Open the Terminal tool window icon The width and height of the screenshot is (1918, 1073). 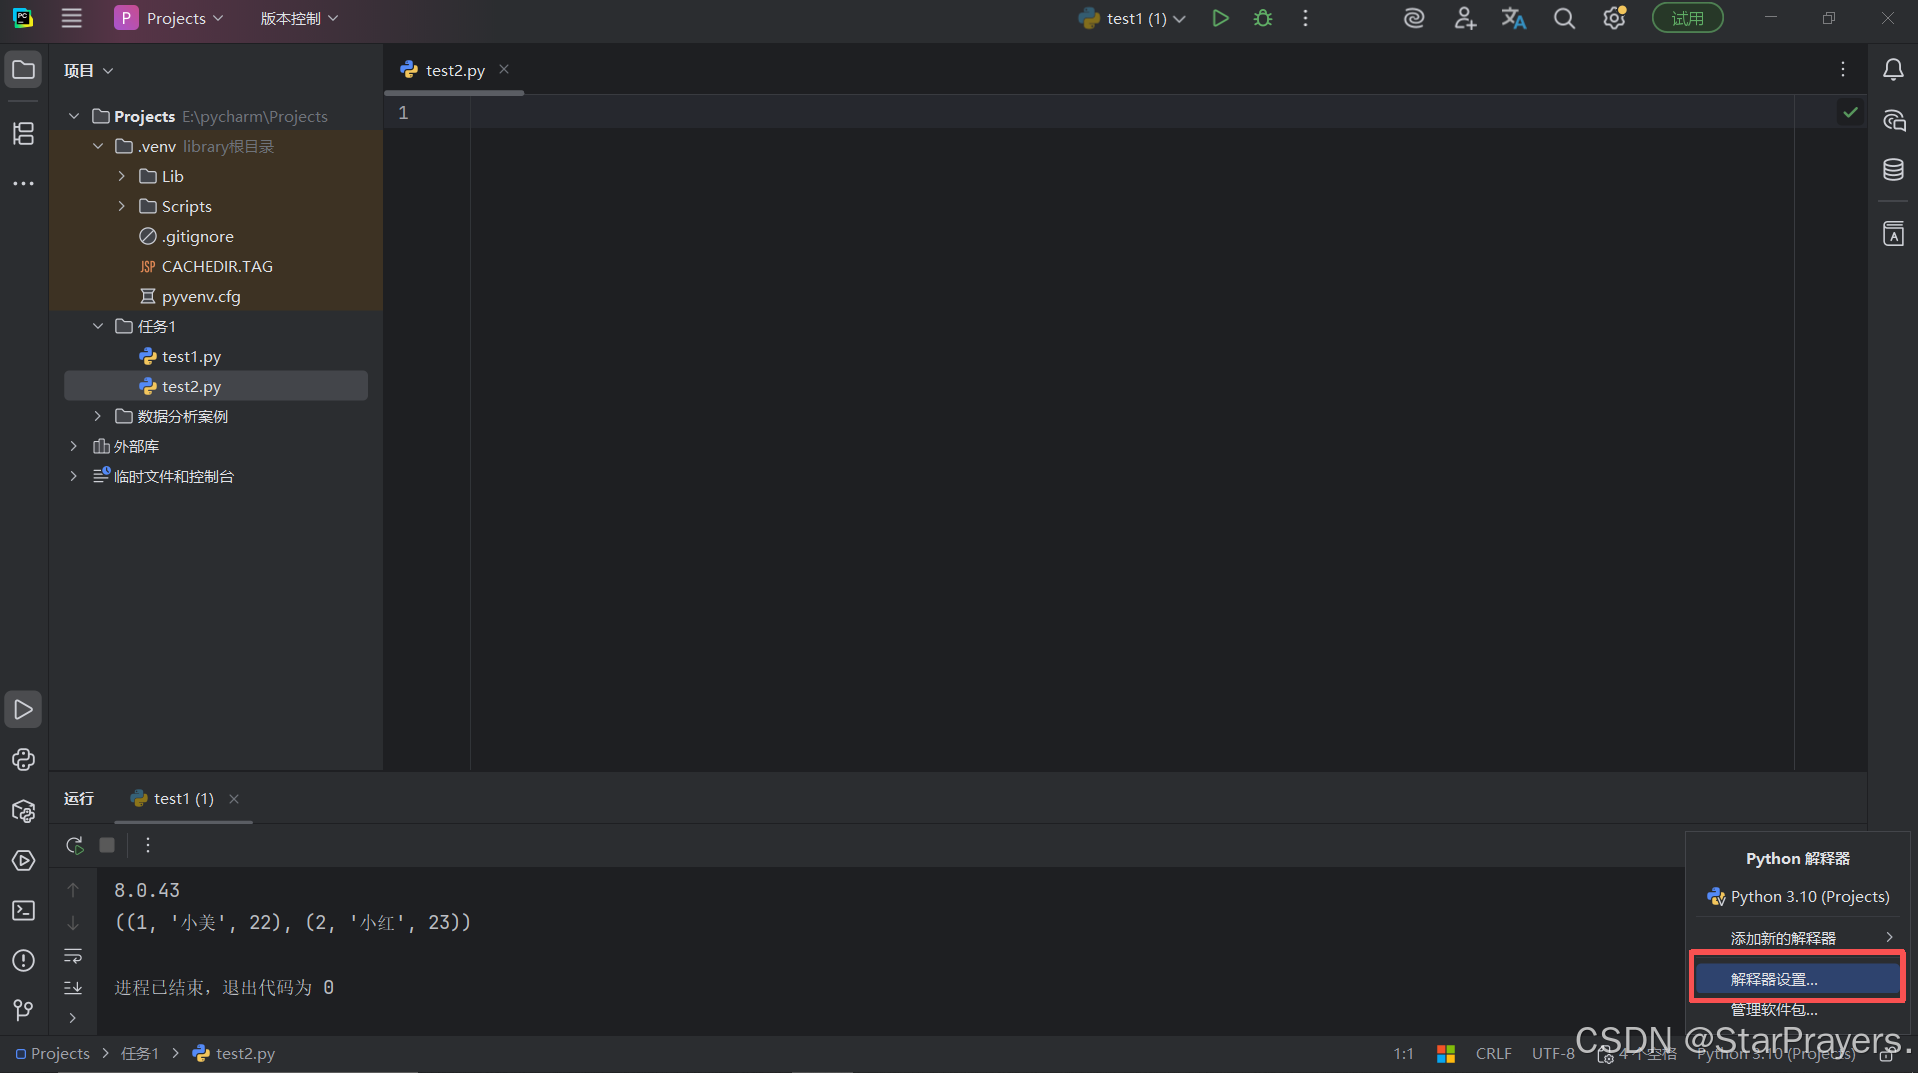23,910
